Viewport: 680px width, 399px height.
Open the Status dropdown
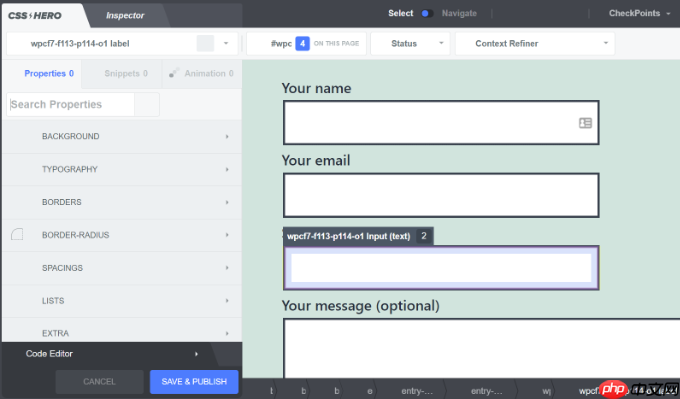410,43
